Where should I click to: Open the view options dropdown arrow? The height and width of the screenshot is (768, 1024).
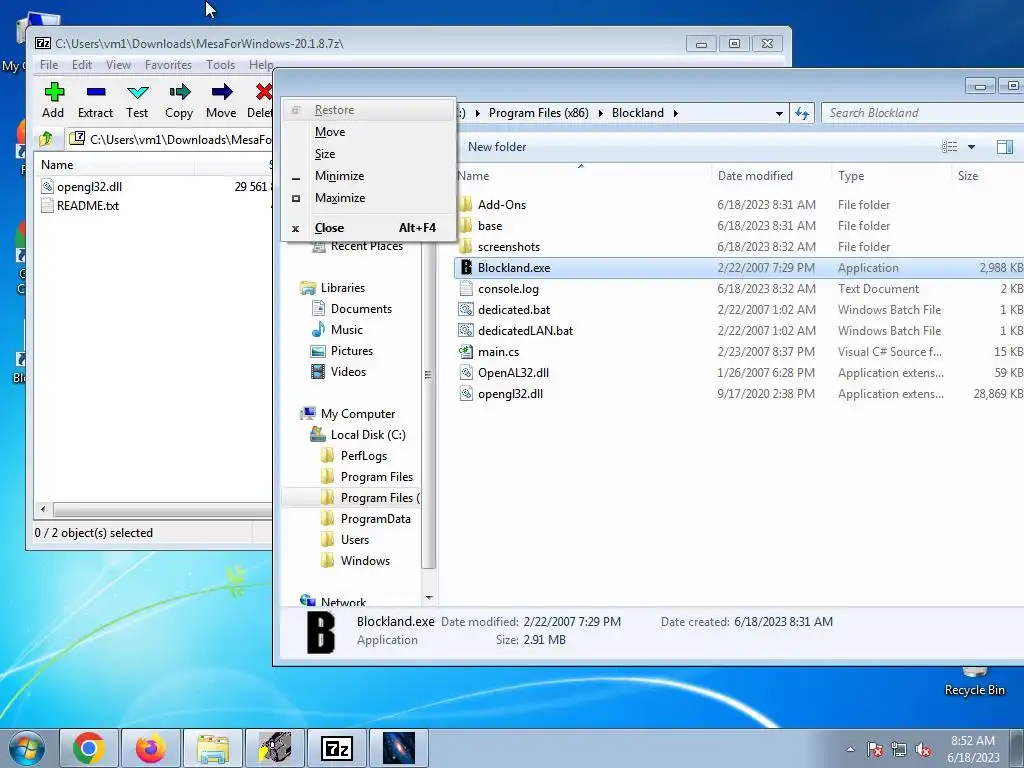coord(972,147)
